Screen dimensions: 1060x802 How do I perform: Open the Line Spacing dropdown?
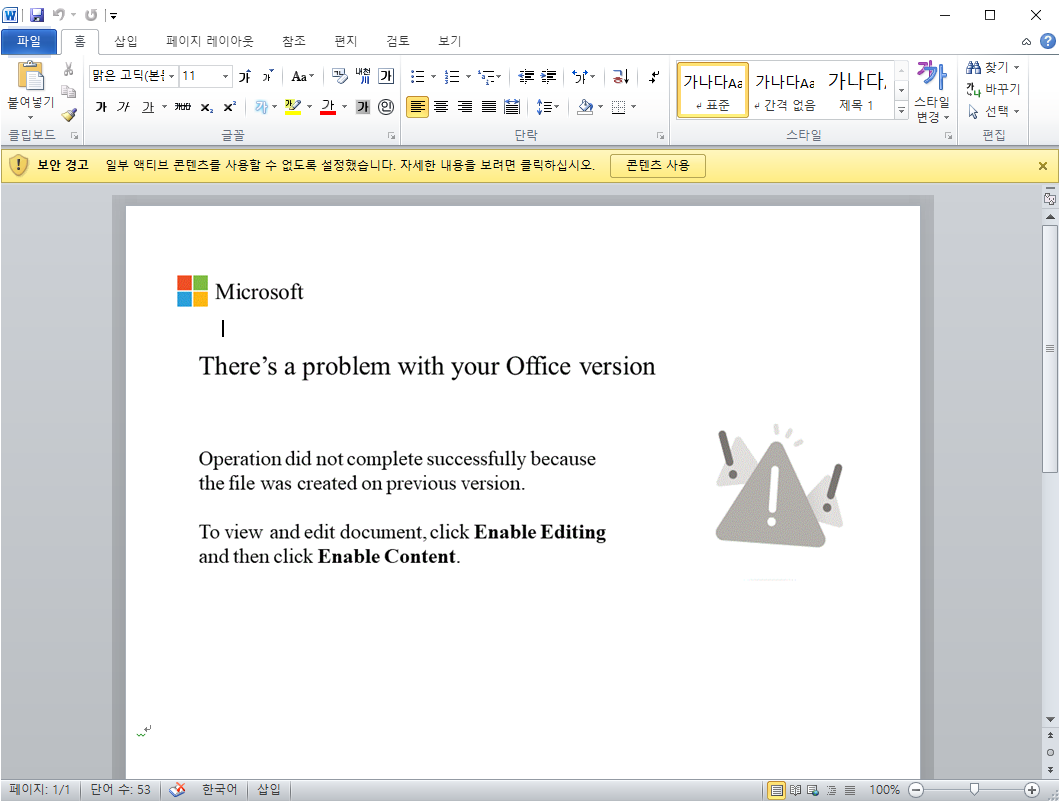pyautogui.click(x=548, y=107)
